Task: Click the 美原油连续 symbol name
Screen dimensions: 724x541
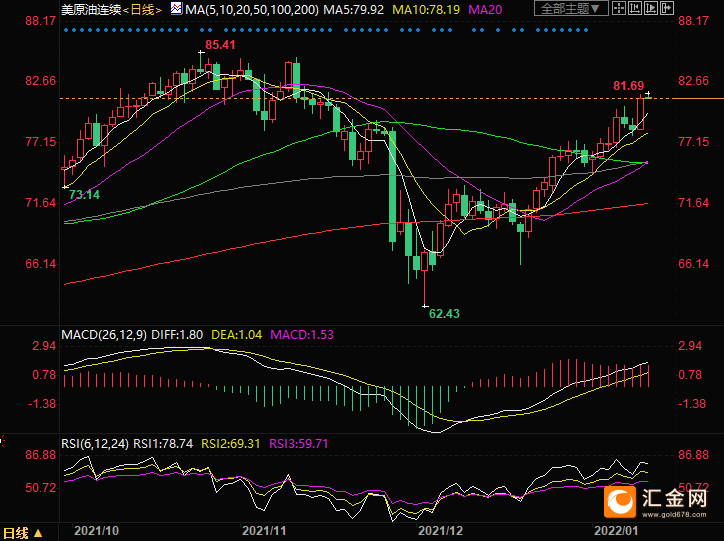Action: (x=91, y=10)
